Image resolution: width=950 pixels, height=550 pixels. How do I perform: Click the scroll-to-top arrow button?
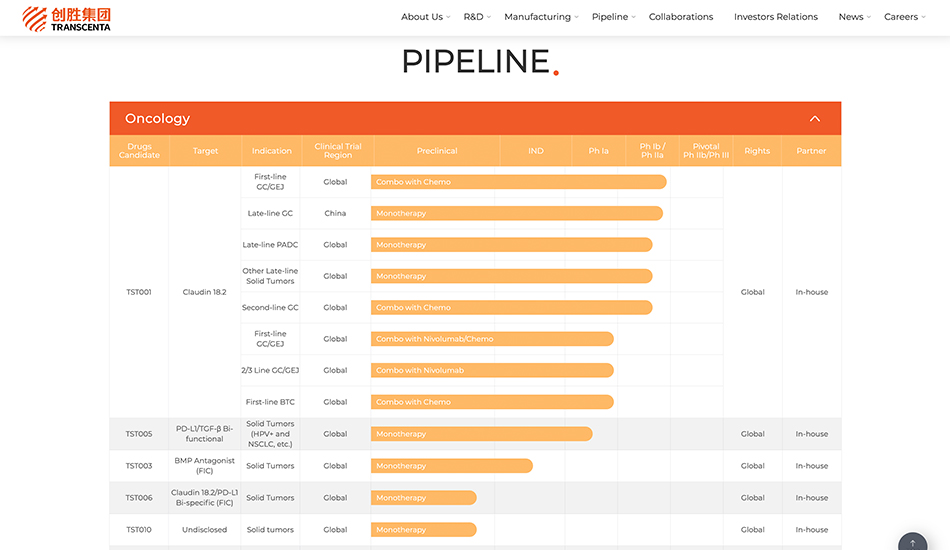pos(912,542)
